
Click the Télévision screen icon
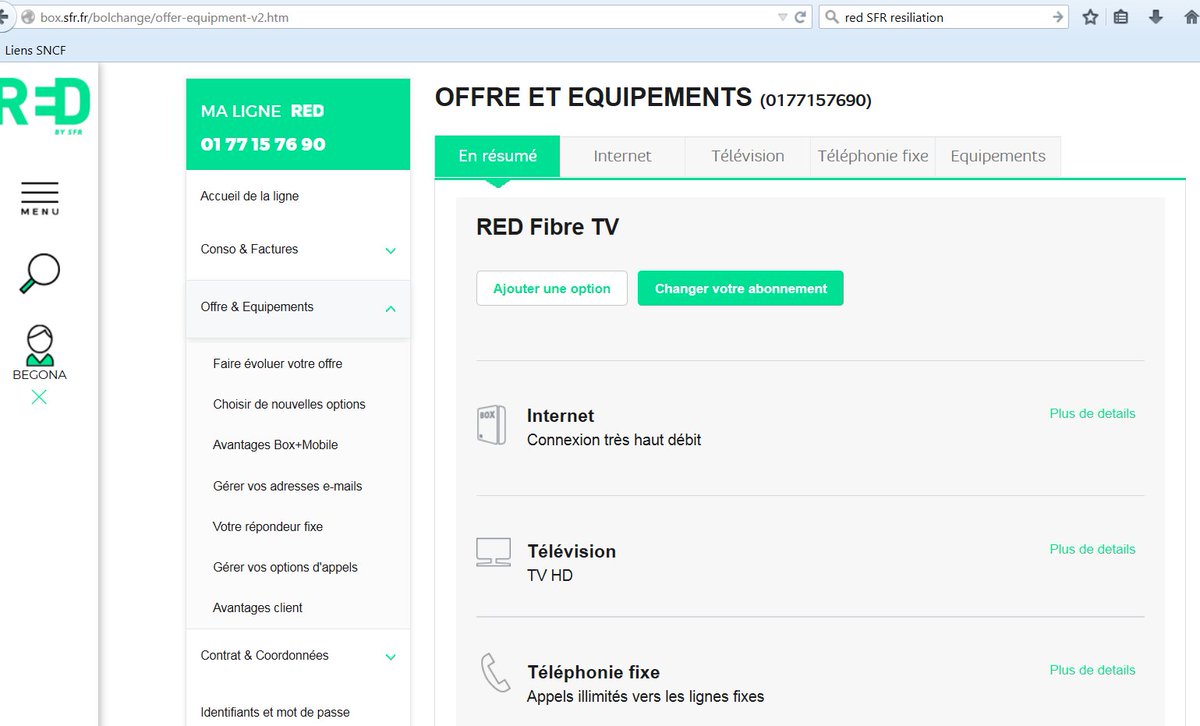coord(493,551)
